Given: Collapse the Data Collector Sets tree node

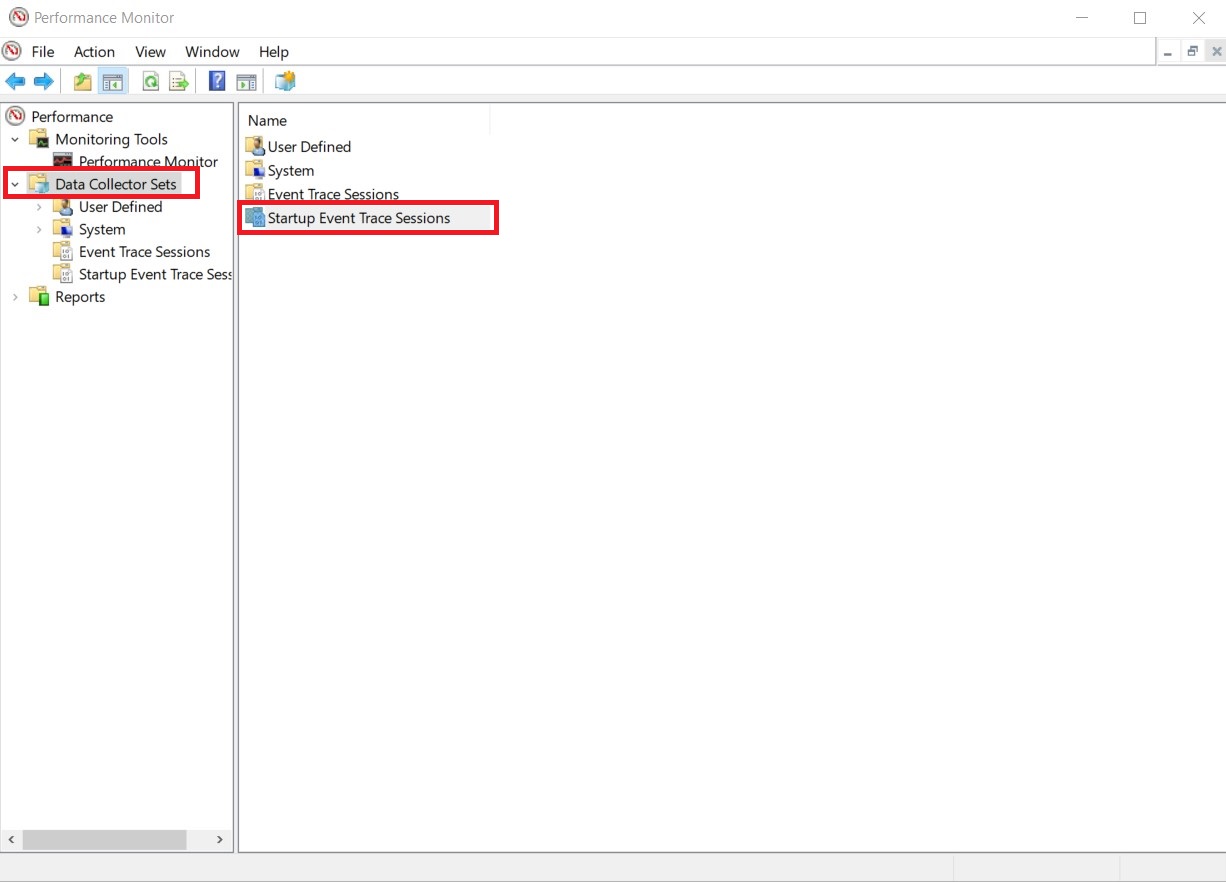Looking at the screenshot, I should [14, 184].
